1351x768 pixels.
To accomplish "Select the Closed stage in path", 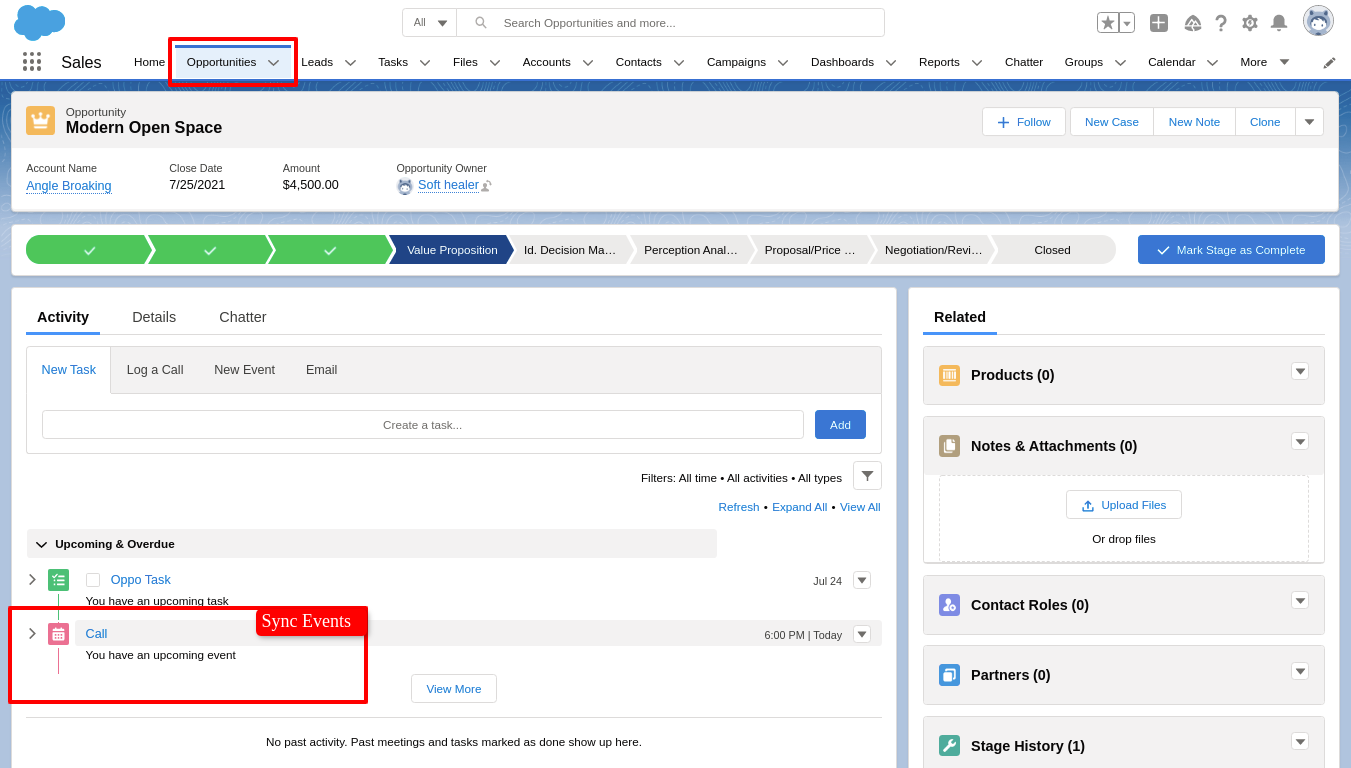I will 1052,250.
